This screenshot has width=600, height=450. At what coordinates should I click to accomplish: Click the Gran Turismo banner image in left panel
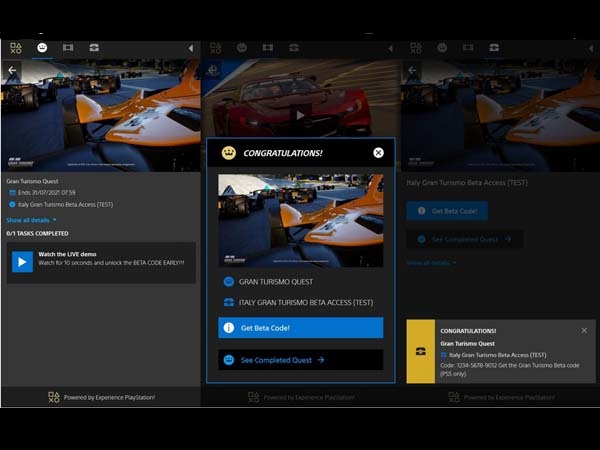(x=101, y=115)
